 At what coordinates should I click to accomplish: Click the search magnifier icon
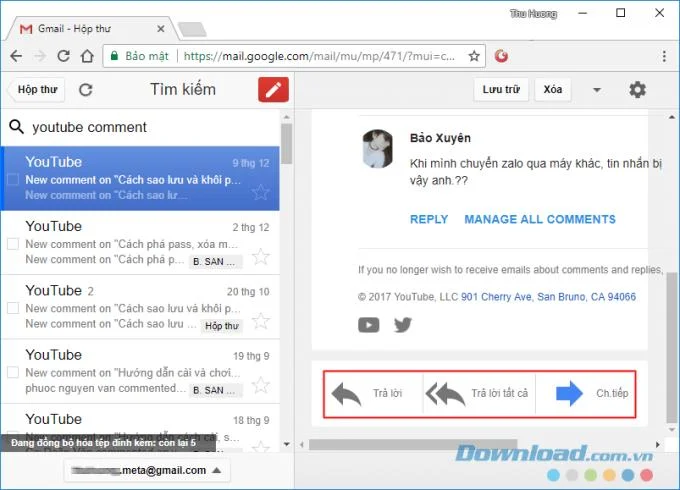click(16, 127)
